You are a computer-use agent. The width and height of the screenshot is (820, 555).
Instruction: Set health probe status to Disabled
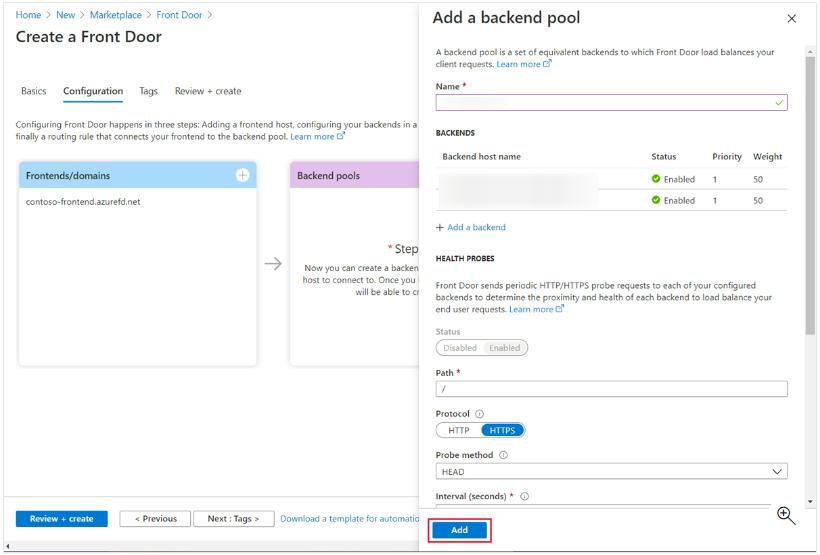459,348
